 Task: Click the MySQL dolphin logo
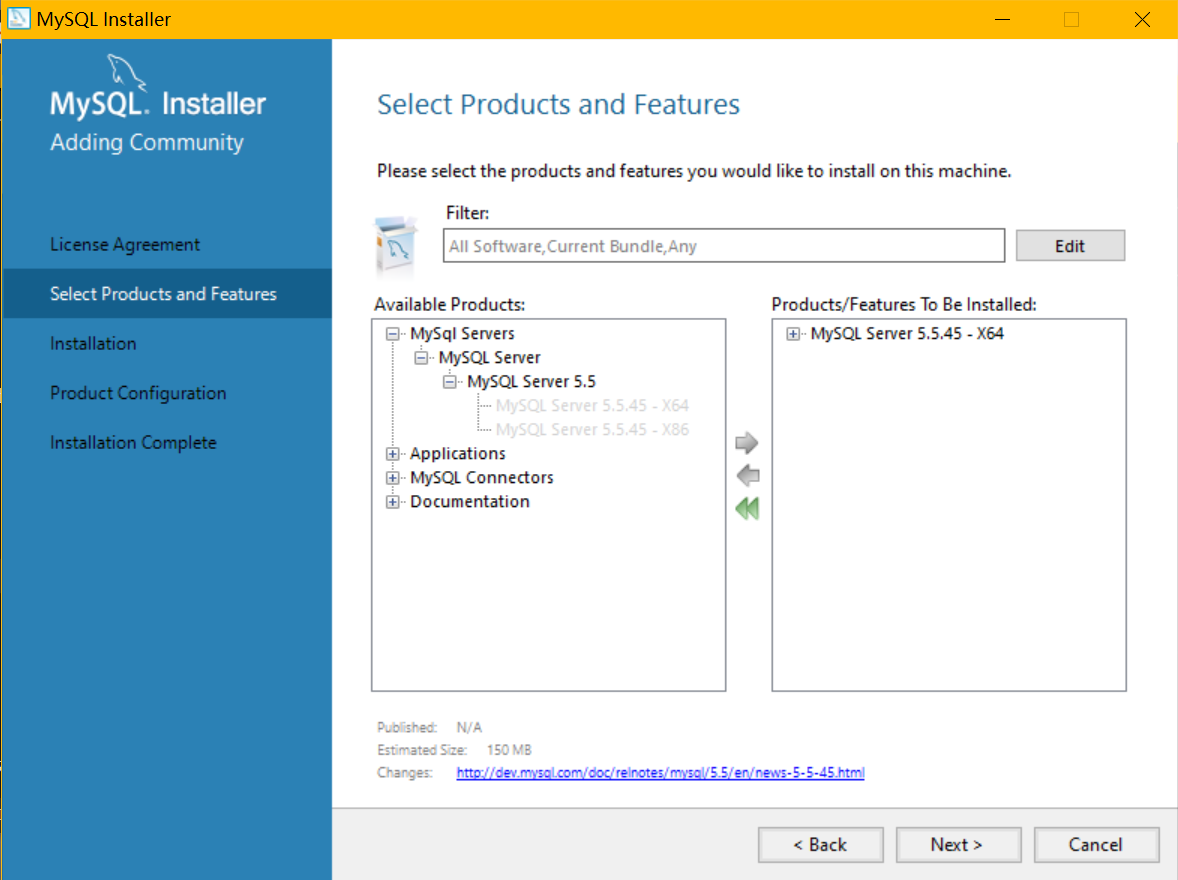[x=125, y=72]
